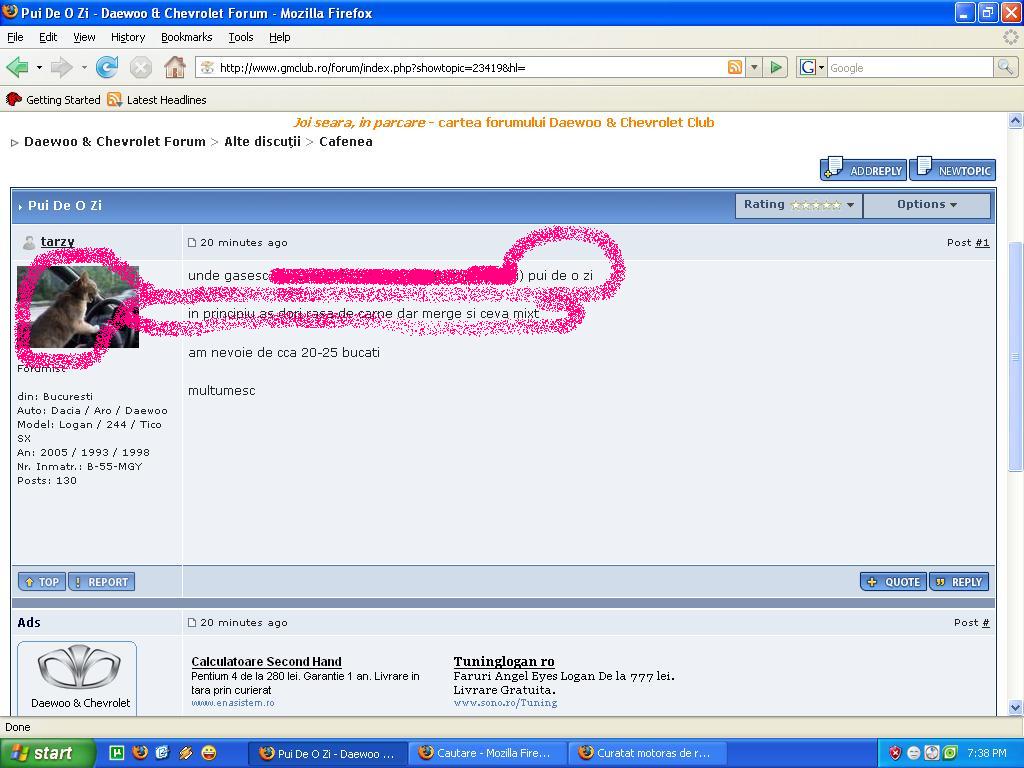Screen dimensions: 1024x768
Task: Click the RSS feed icon in address bar
Action: (735, 68)
